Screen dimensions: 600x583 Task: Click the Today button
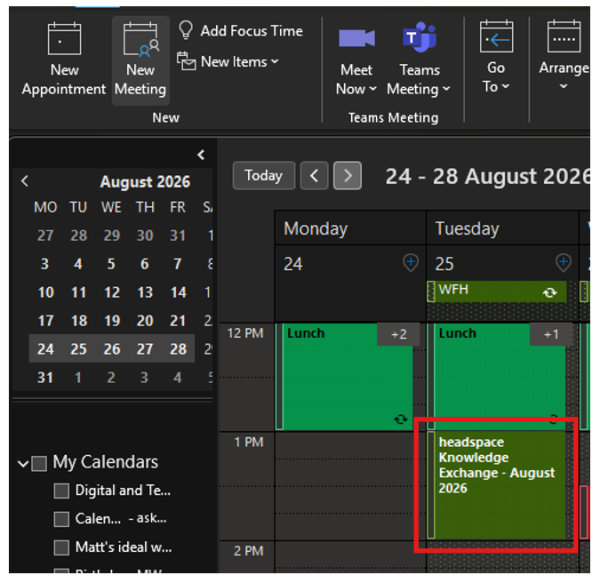(264, 176)
